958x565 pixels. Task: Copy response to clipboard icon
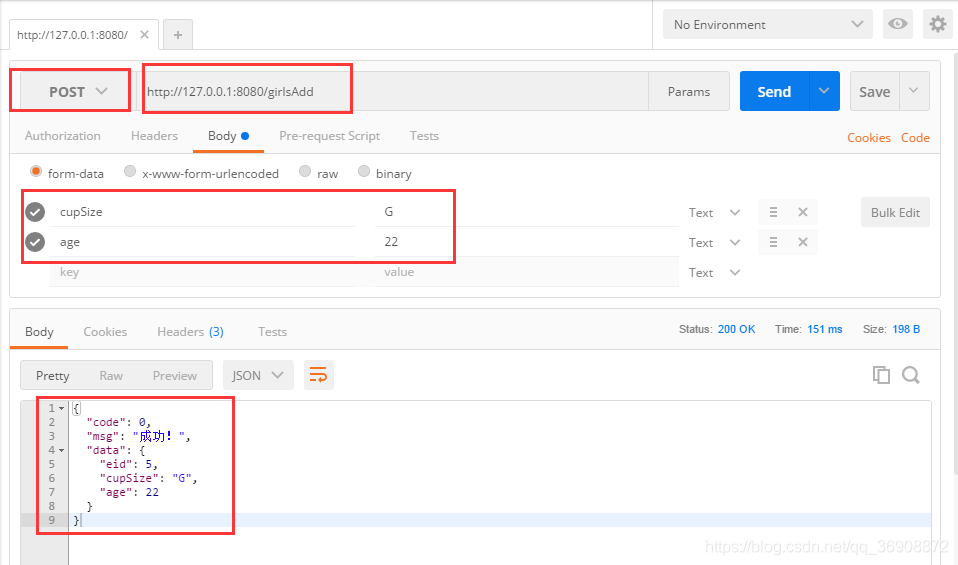[881, 374]
